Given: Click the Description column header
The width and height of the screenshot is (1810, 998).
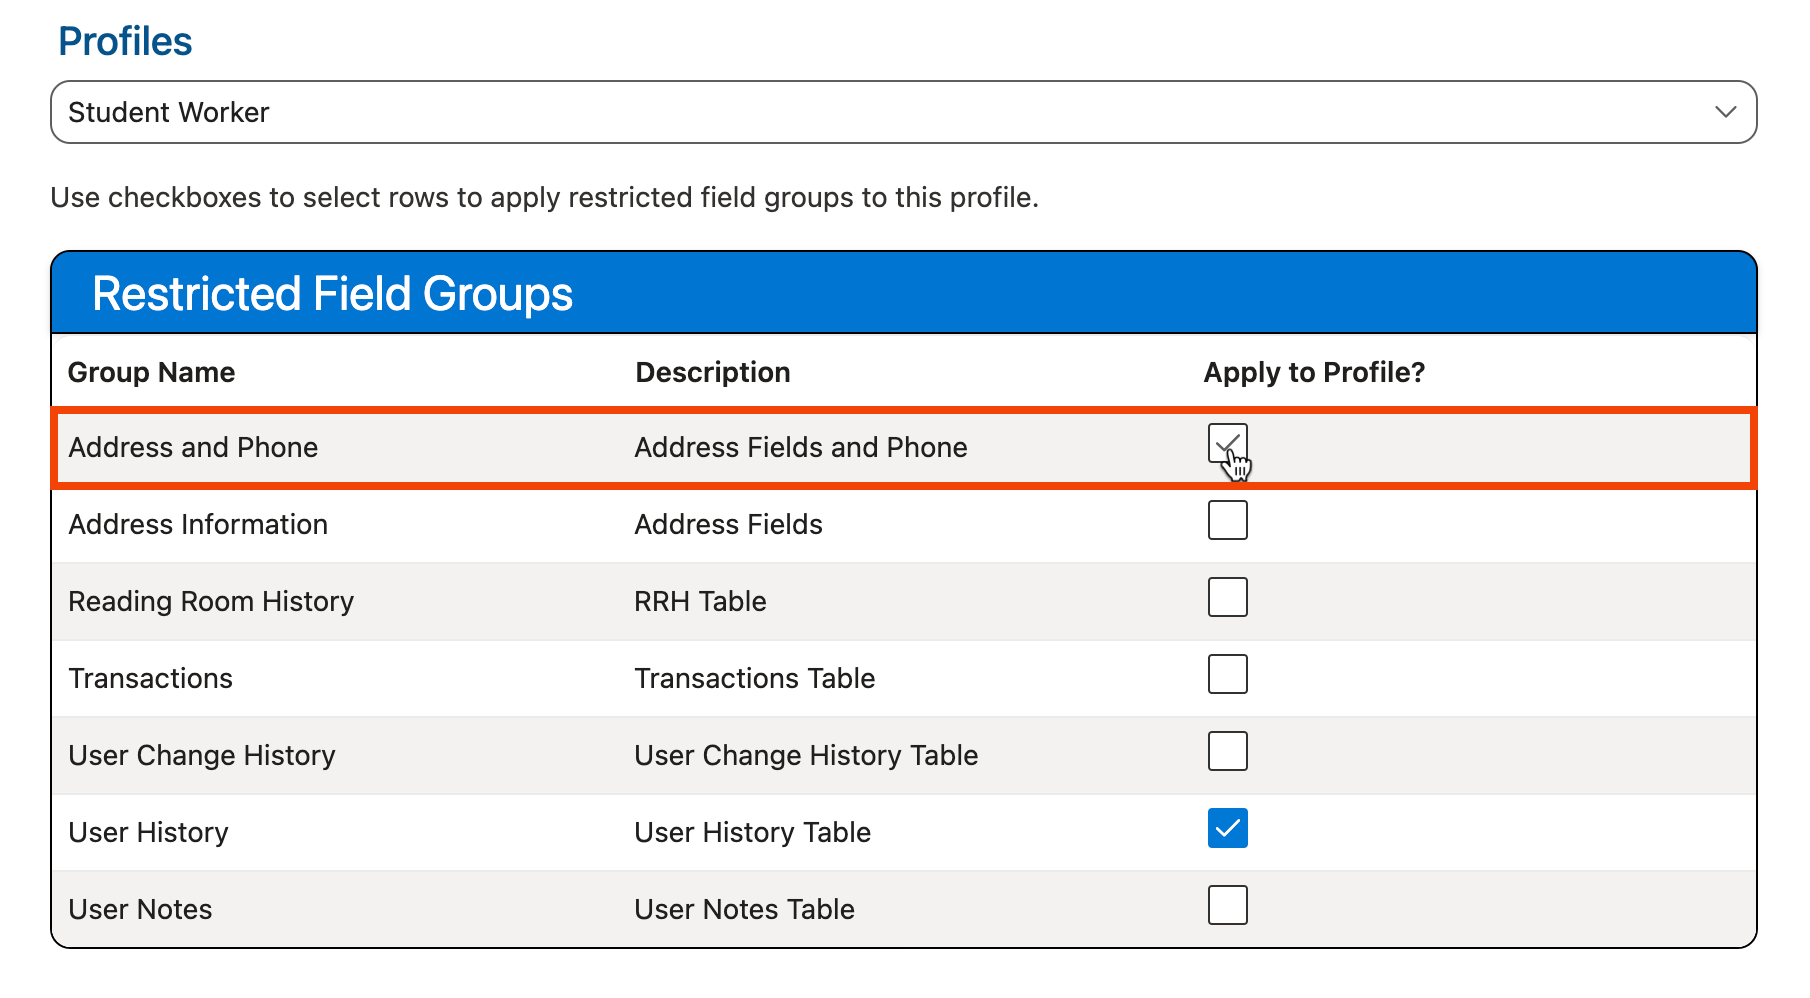Looking at the screenshot, I should [712, 372].
